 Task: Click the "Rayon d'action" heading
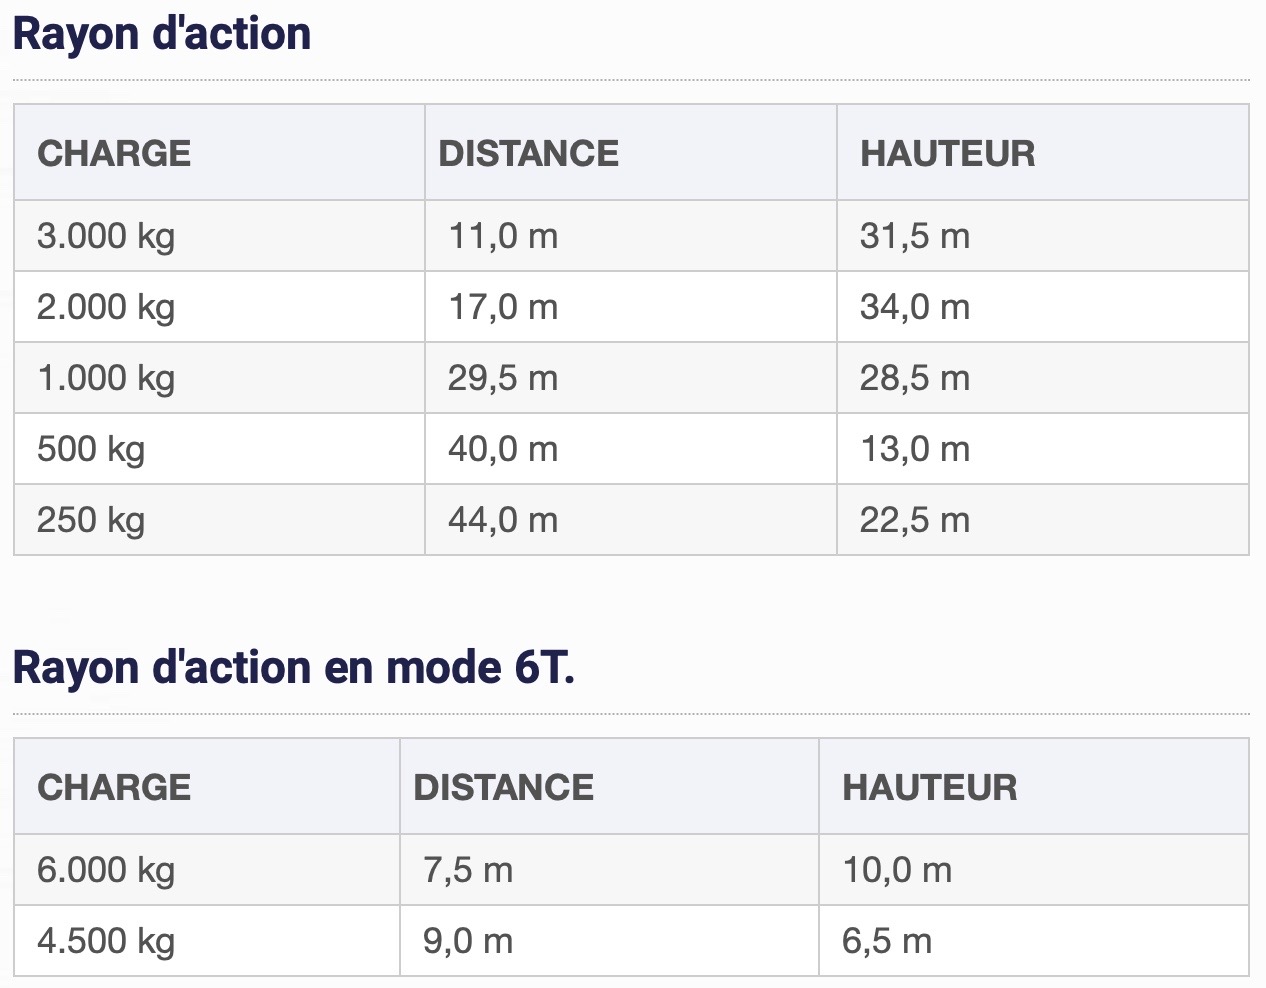coord(162,34)
